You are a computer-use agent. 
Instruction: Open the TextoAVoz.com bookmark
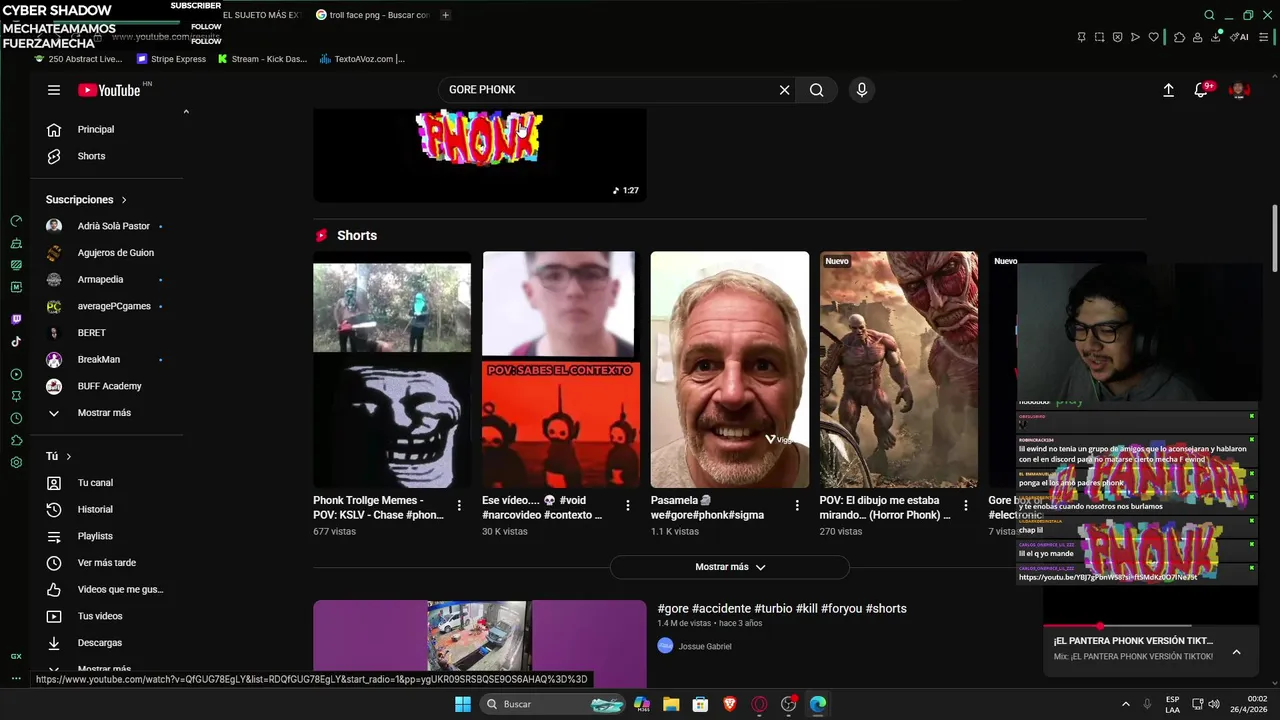(x=362, y=59)
